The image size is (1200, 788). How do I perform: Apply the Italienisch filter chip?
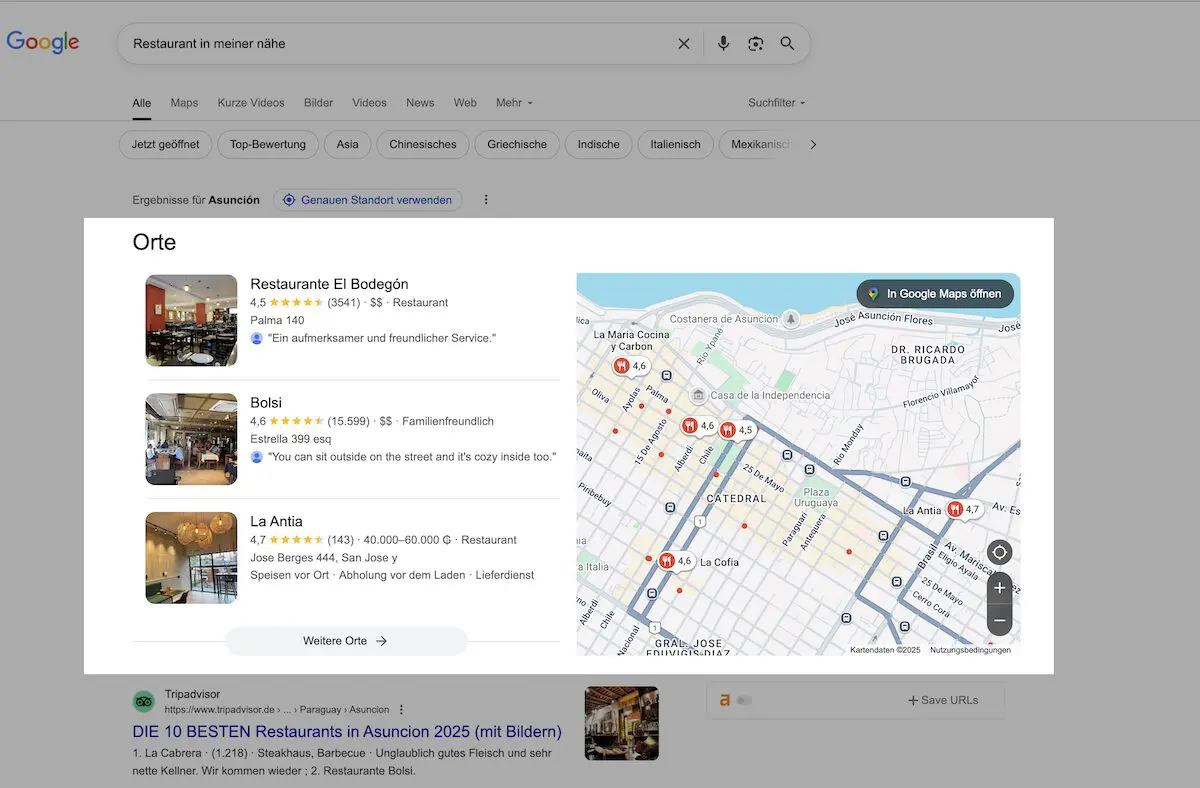675,144
